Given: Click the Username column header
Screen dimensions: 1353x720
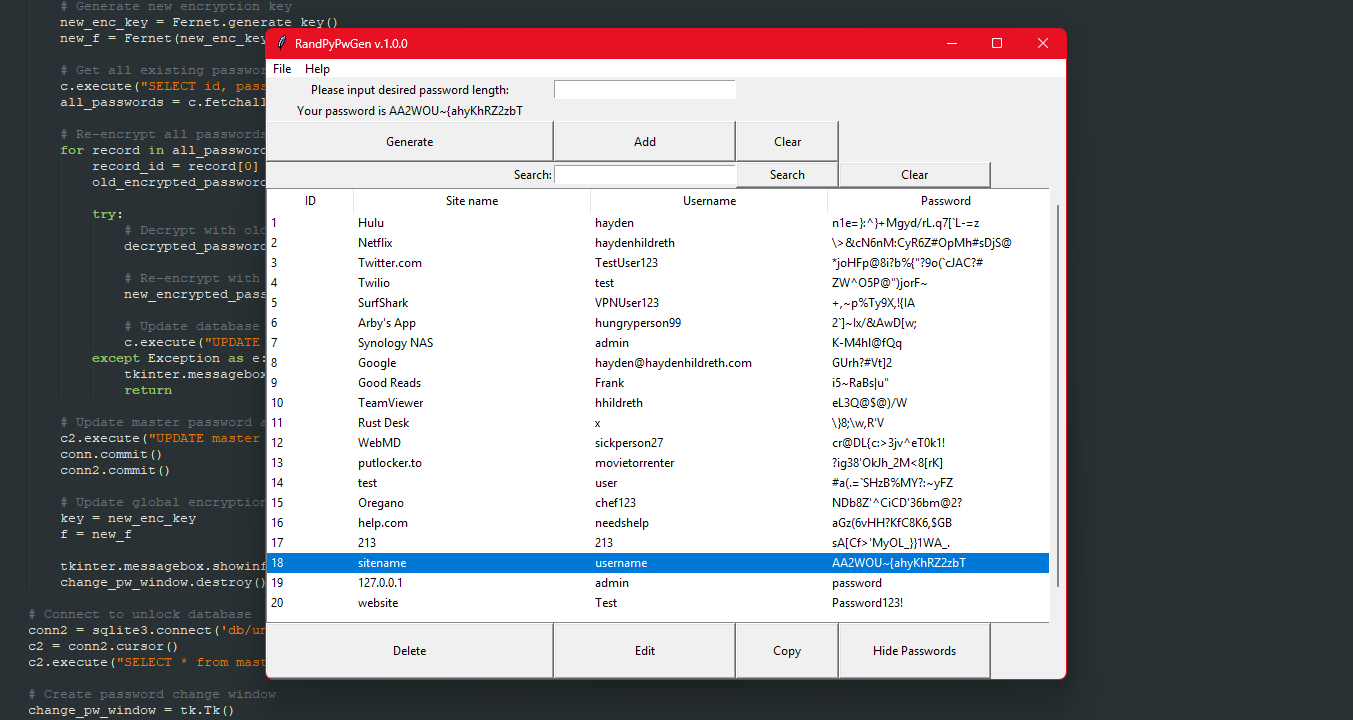Looking at the screenshot, I should pos(709,201).
